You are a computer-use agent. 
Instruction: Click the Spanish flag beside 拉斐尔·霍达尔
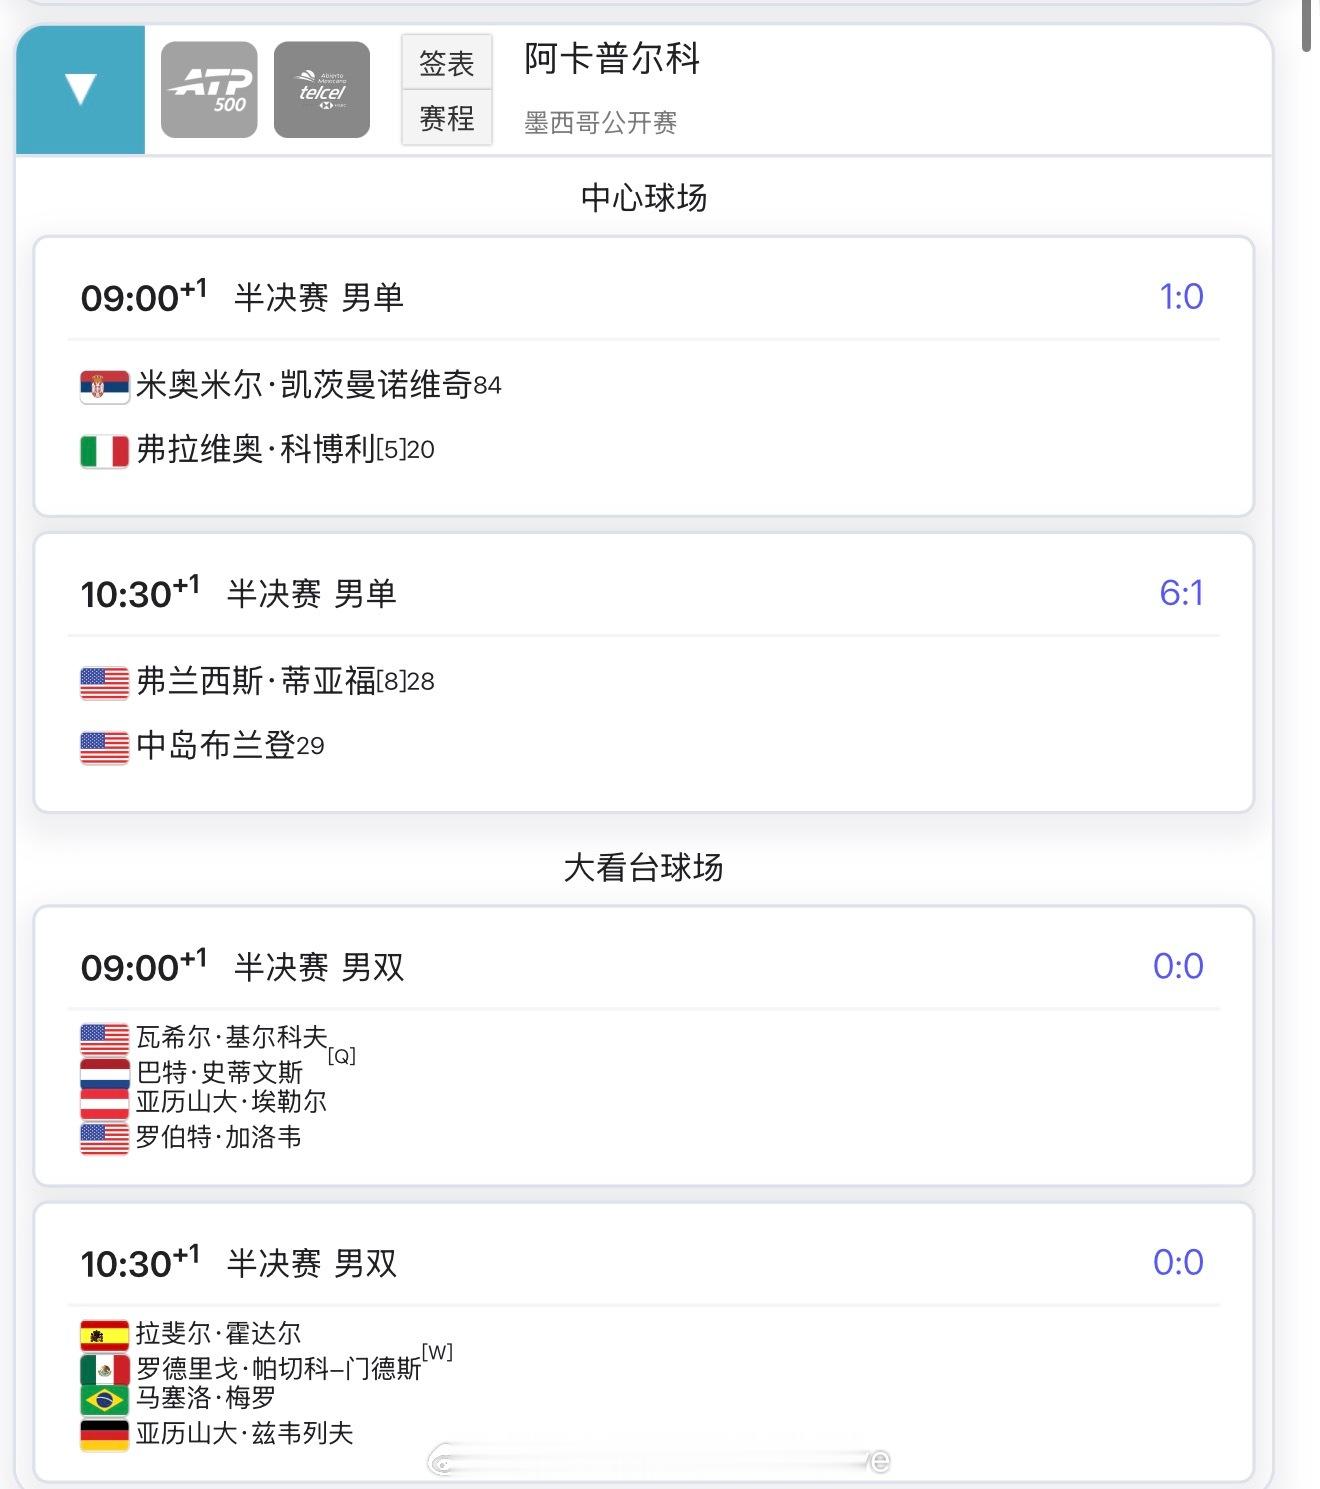(x=104, y=1335)
